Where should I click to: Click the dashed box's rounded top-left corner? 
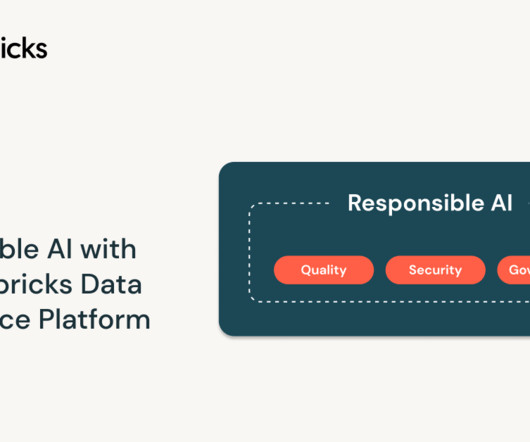tap(253, 207)
